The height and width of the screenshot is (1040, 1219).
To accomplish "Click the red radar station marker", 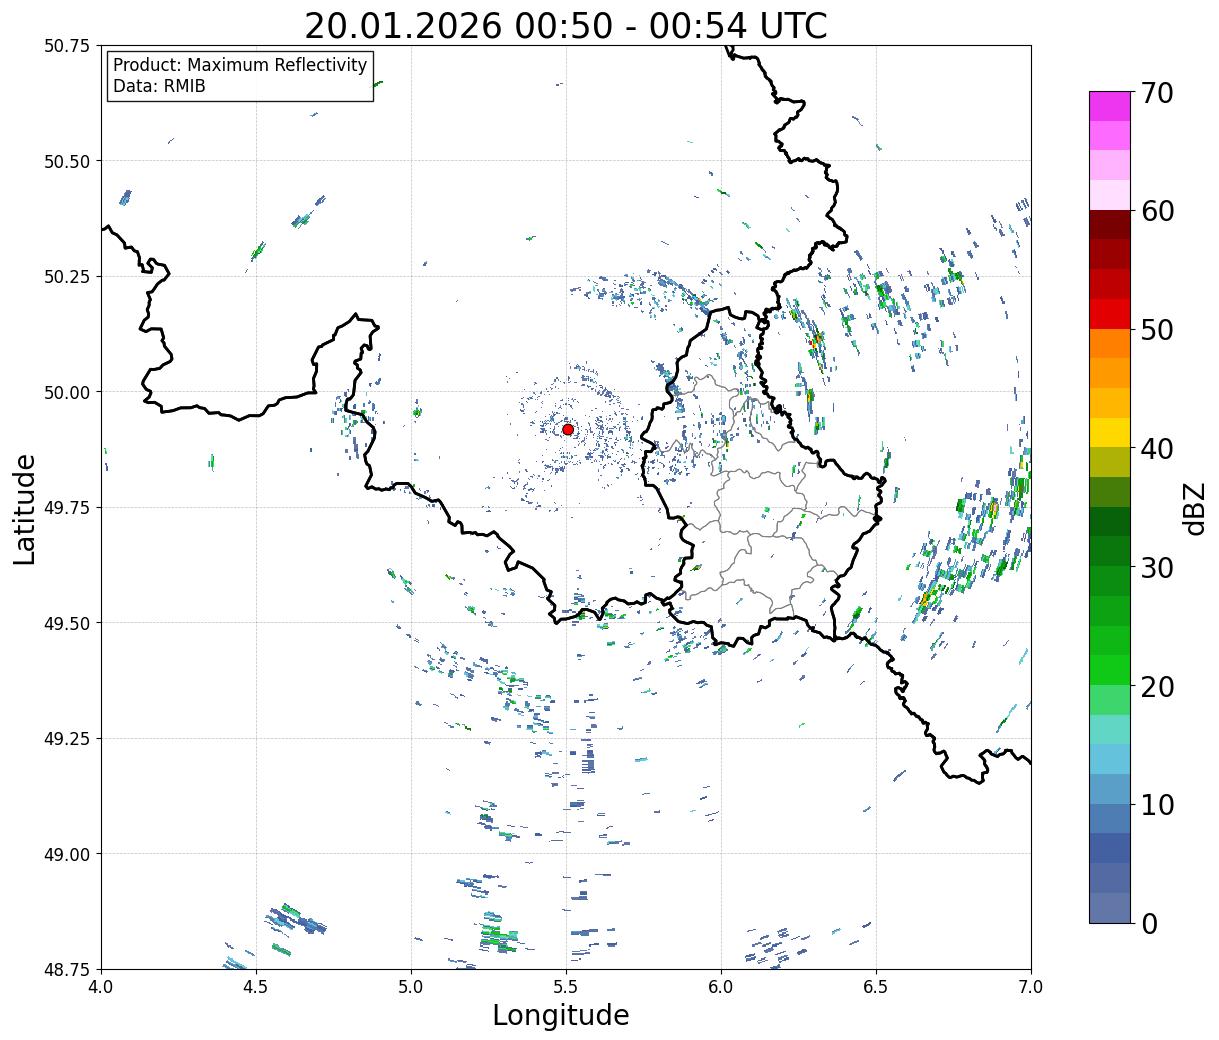I will [x=568, y=429].
